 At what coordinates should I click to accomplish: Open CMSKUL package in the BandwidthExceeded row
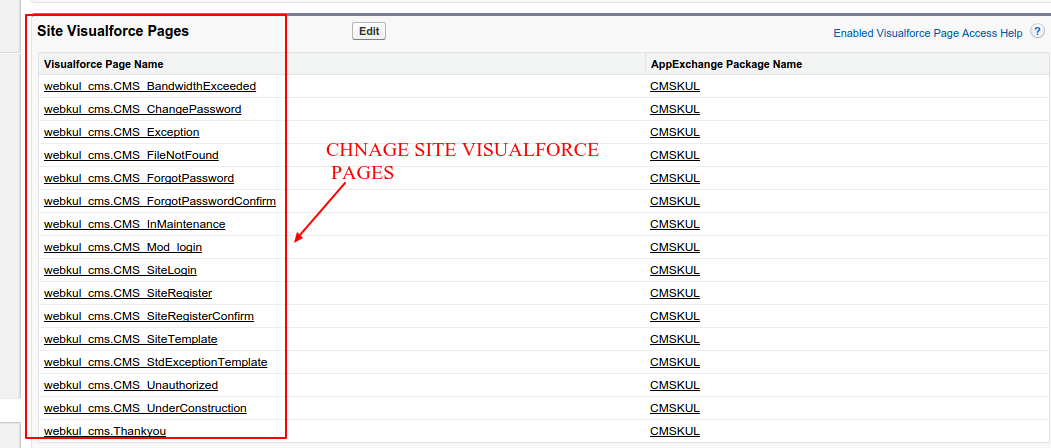(675, 86)
